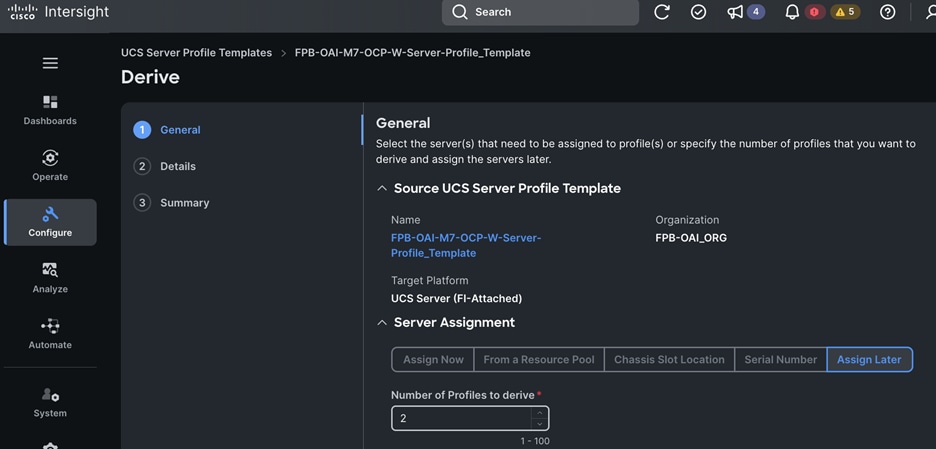
Task: Choose From a Resource Pool option
Action: pos(539,359)
